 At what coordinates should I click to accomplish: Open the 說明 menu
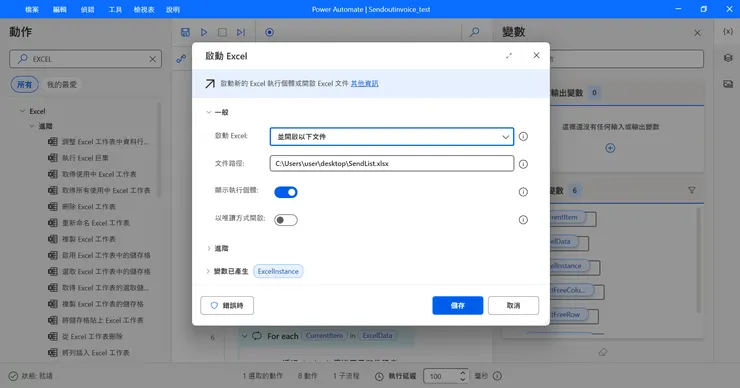coord(173,9)
